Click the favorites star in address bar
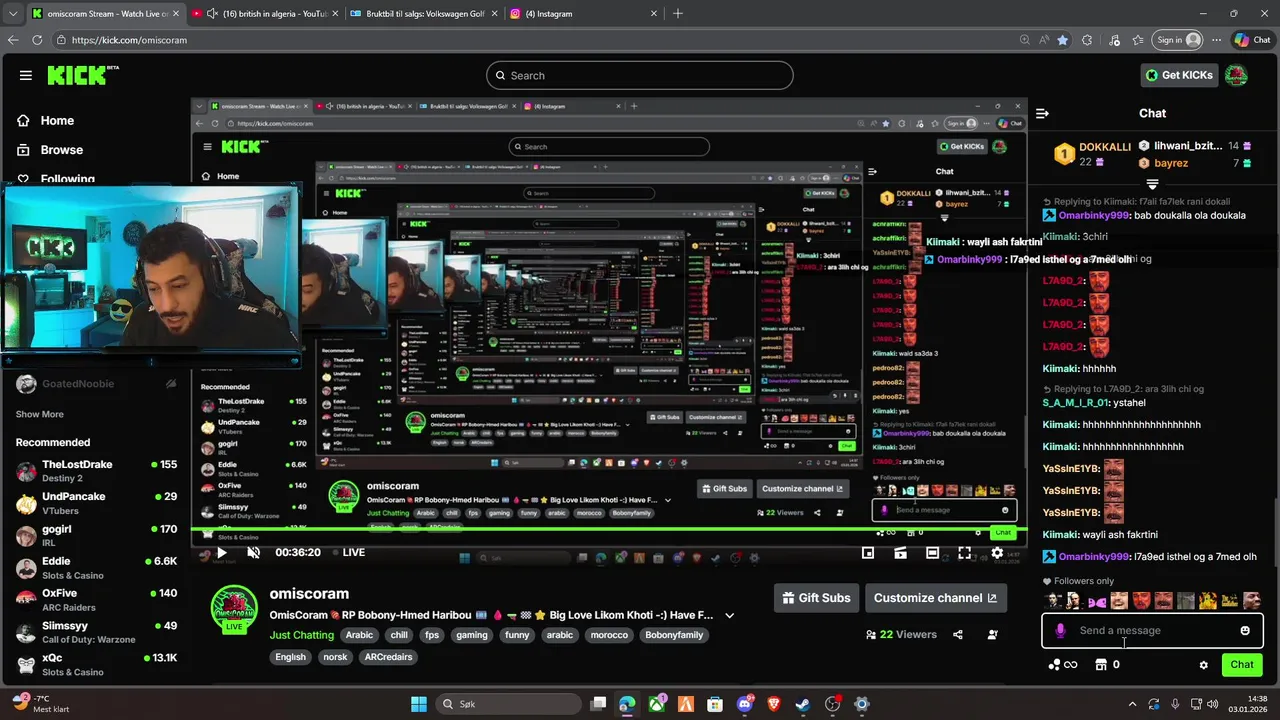The width and height of the screenshot is (1280, 720). (1062, 40)
